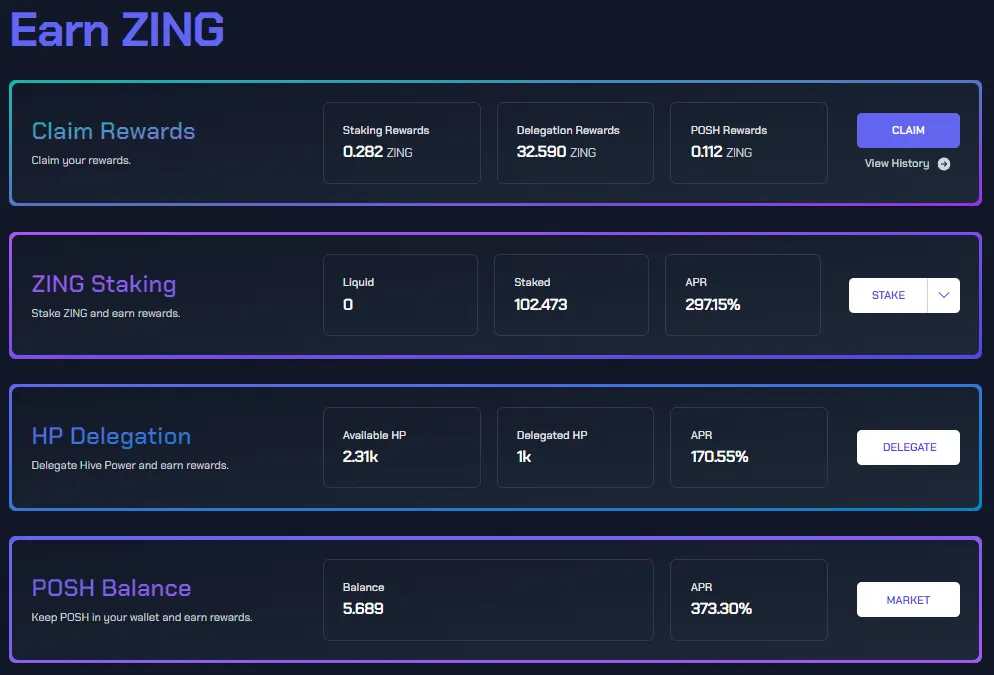Click the ZING Staking heading
Image resolution: width=994 pixels, height=675 pixels.
pos(104,284)
